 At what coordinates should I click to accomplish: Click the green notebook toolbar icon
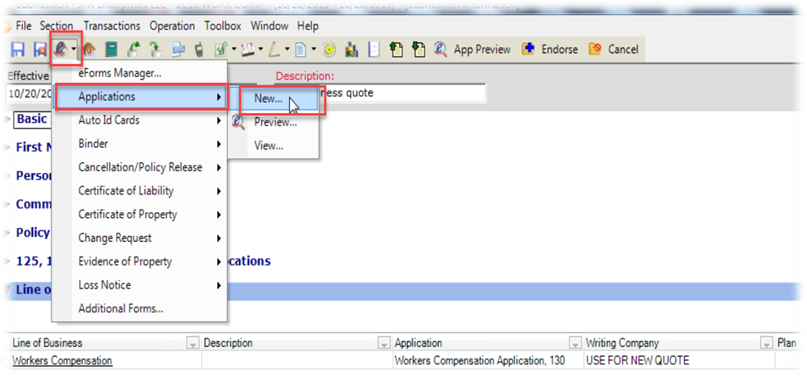coord(111,49)
